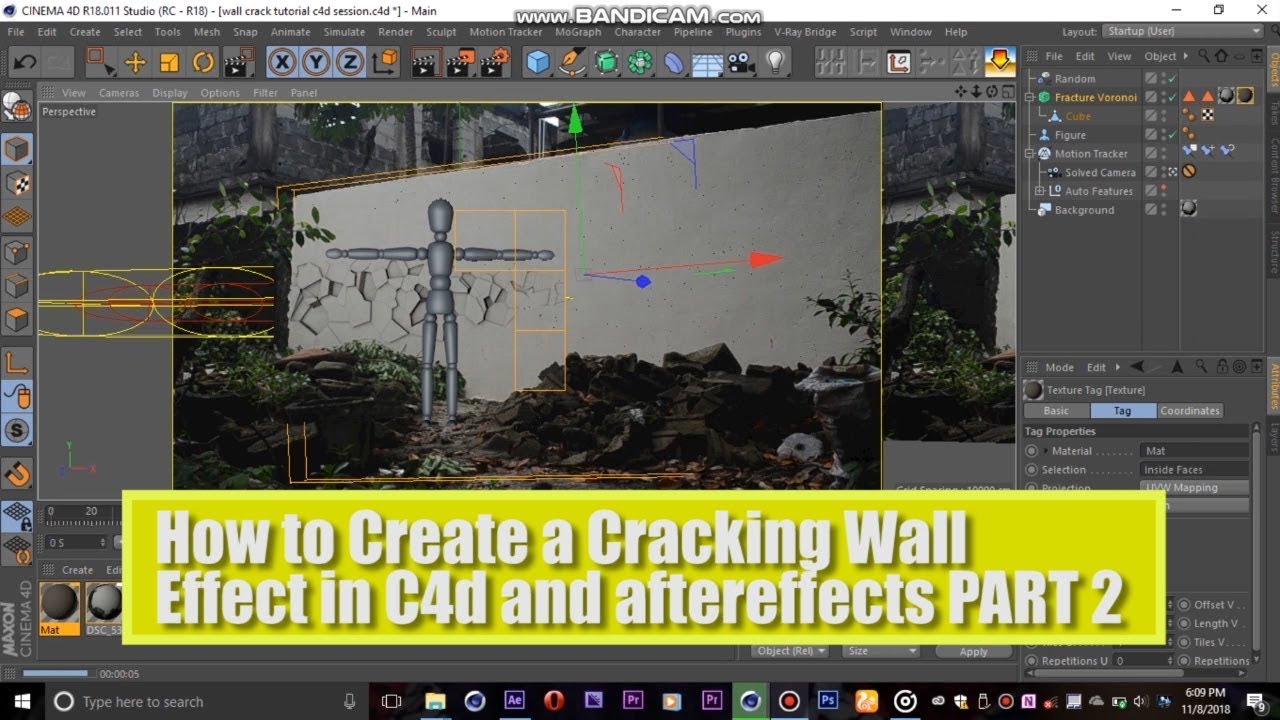Screen dimensions: 1280x720
Task: Add a Light object
Action: [775, 62]
